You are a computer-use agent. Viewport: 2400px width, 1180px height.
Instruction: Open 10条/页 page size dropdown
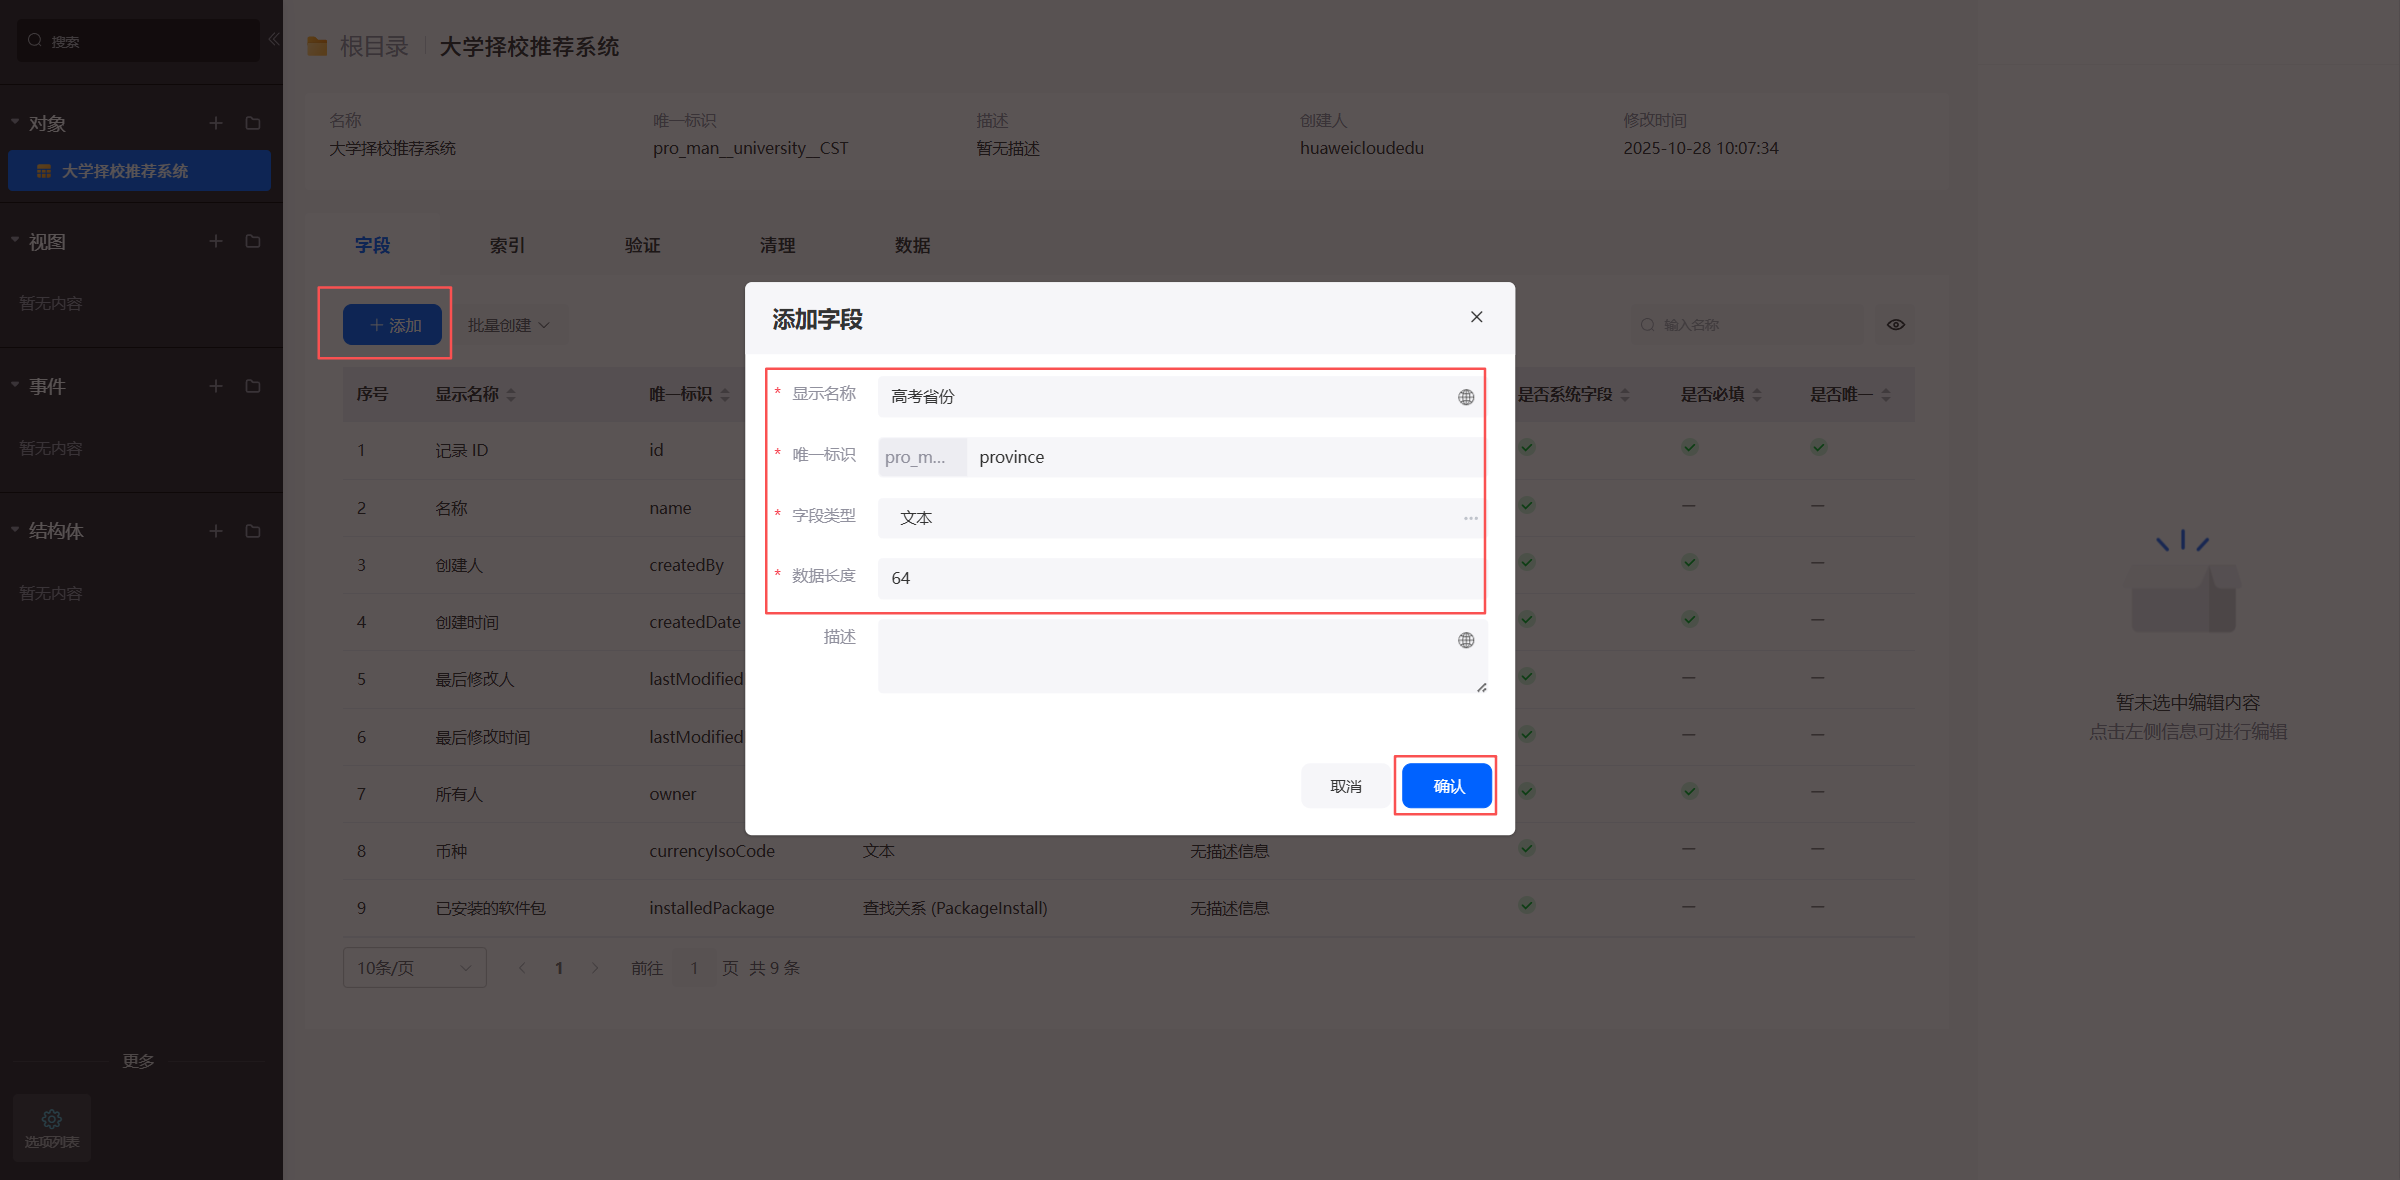click(414, 968)
